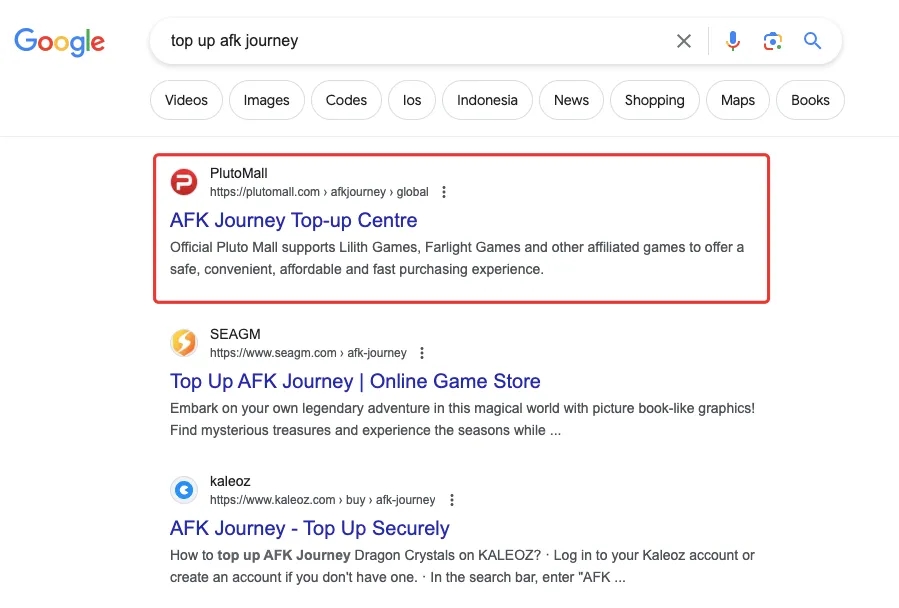Click the kaleoz site favicon
This screenshot has width=899, height=608.
pos(184,490)
